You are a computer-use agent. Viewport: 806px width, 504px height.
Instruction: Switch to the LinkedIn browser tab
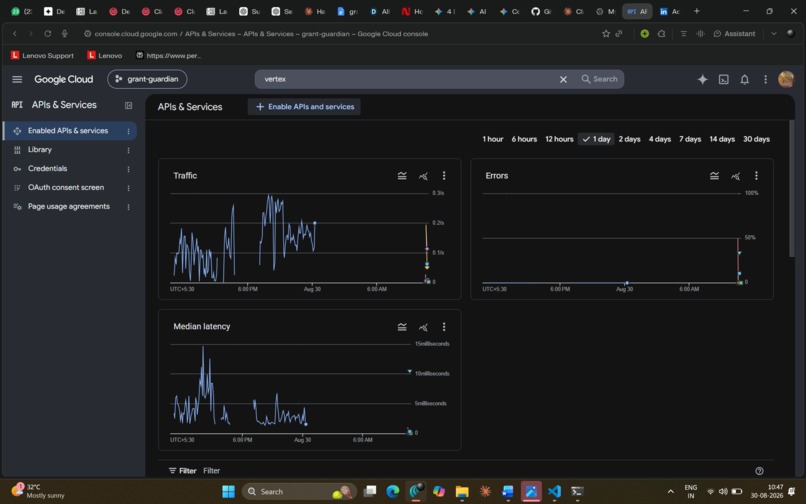(669, 11)
